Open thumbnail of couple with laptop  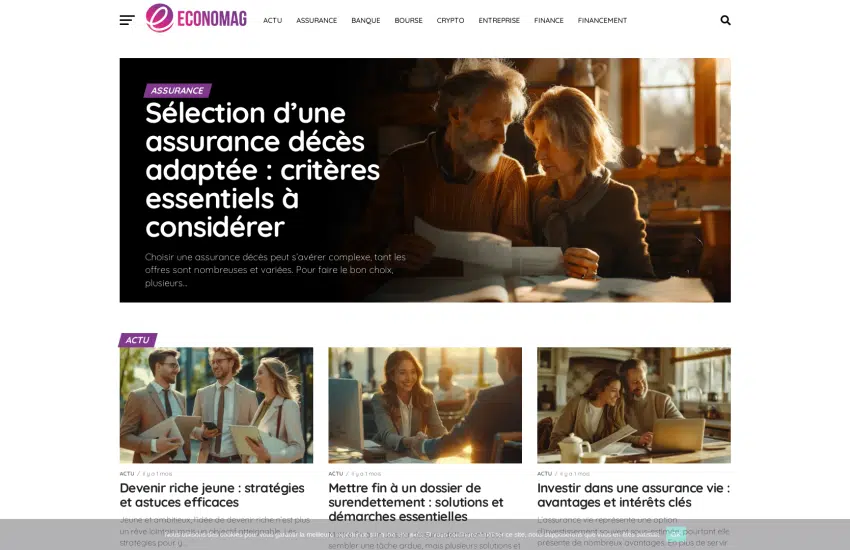(634, 405)
